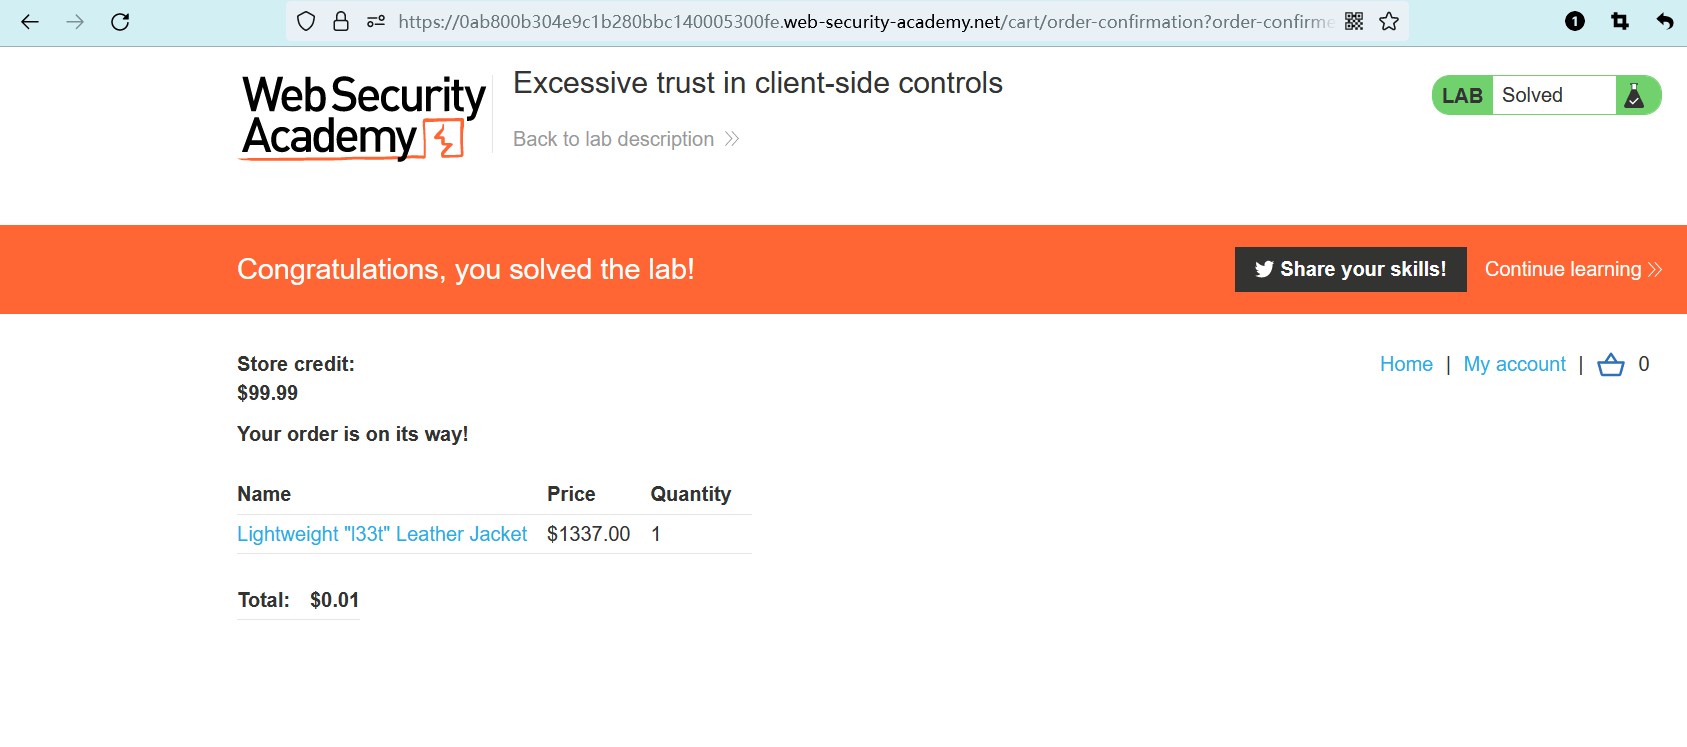Image resolution: width=1687 pixels, height=747 pixels.
Task: Click the curved undo arrow icon
Action: tap(1665, 21)
